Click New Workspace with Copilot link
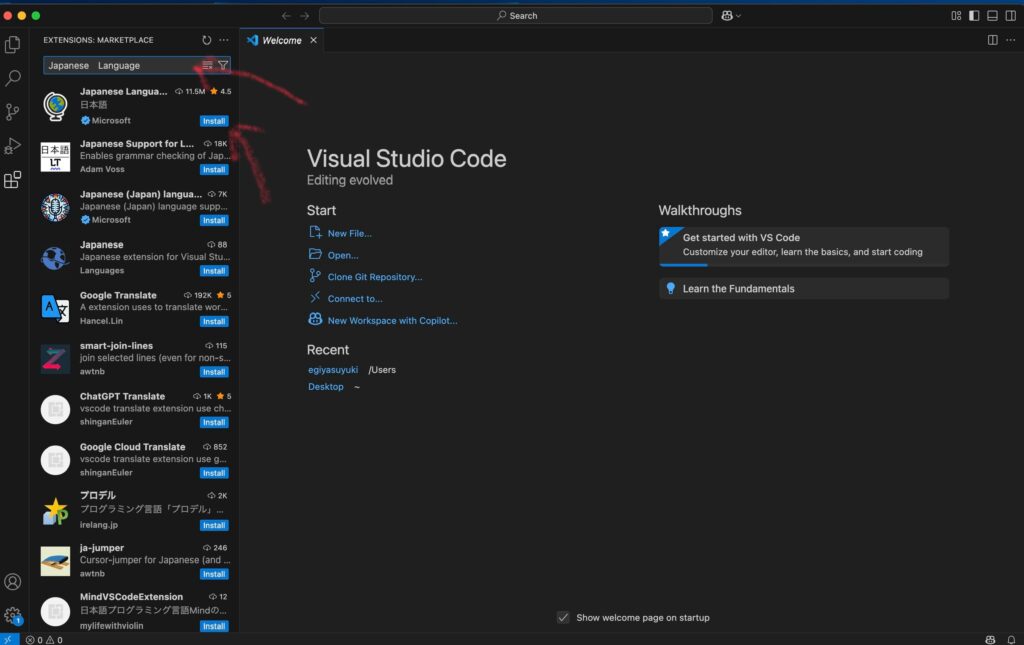Screen dimensions: 1024x645 [x=392, y=321]
